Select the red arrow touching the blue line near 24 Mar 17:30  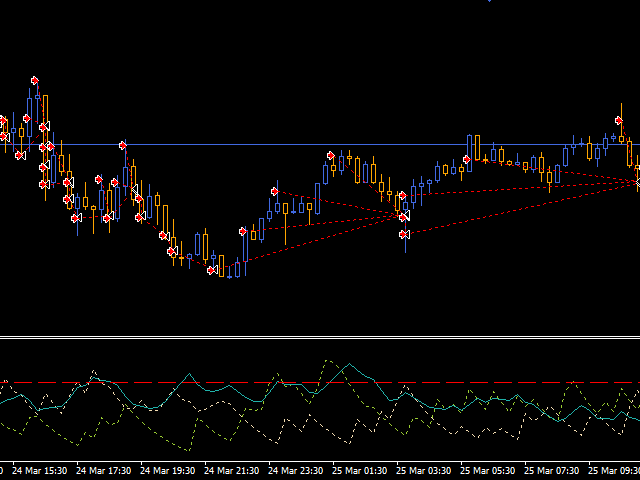click(123, 146)
